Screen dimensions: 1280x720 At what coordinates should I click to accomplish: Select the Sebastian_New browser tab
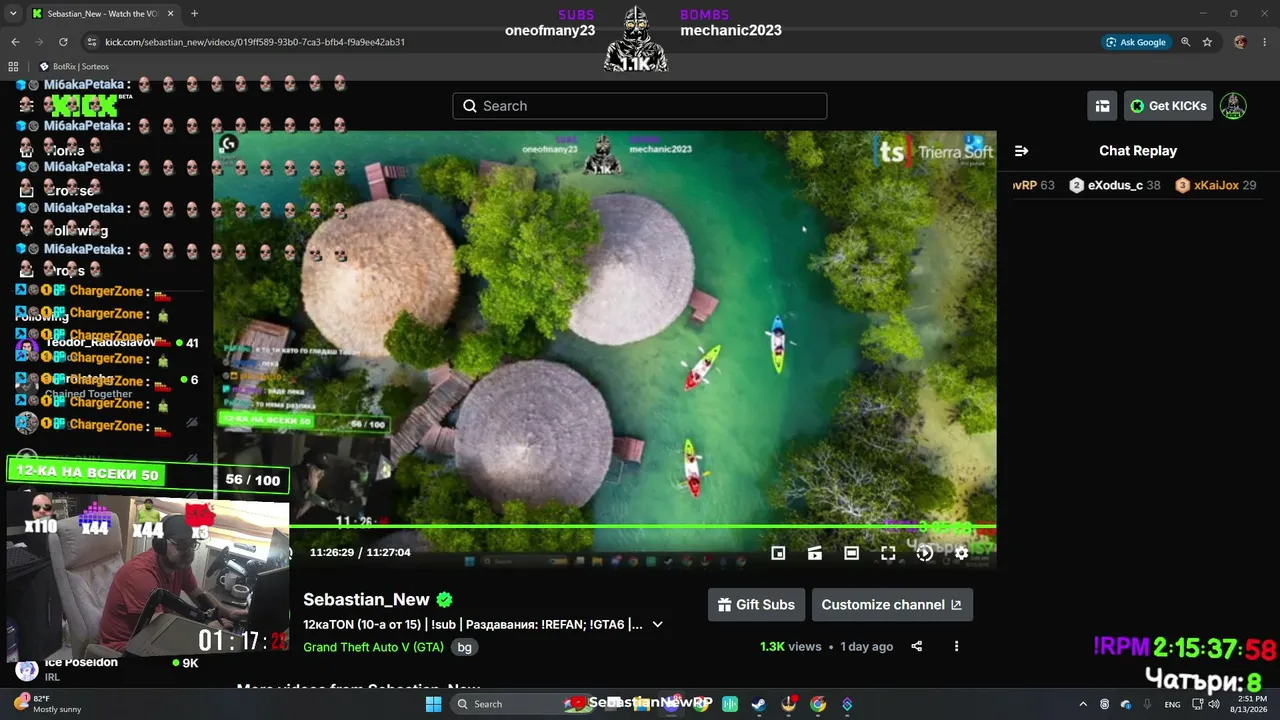[103, 14]
